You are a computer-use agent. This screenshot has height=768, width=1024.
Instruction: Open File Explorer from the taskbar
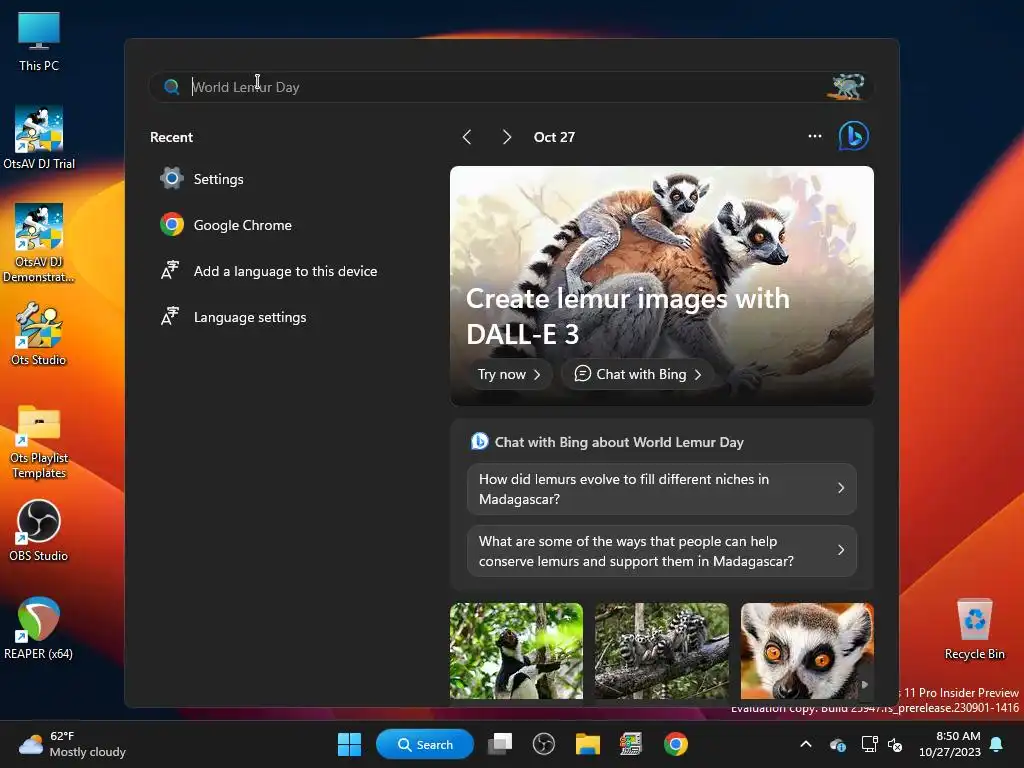click(x=587, y=744)
